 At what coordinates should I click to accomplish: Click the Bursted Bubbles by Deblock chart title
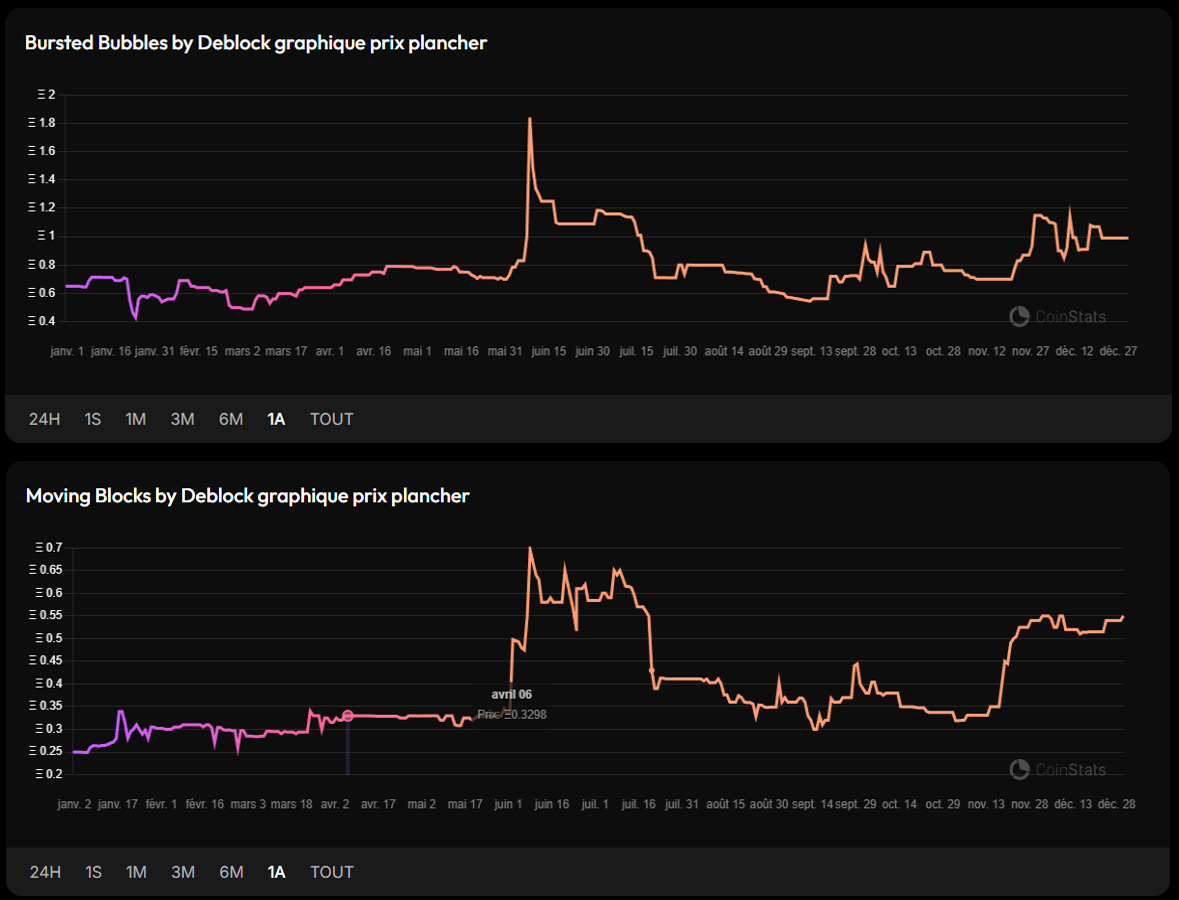click(255, 43)
